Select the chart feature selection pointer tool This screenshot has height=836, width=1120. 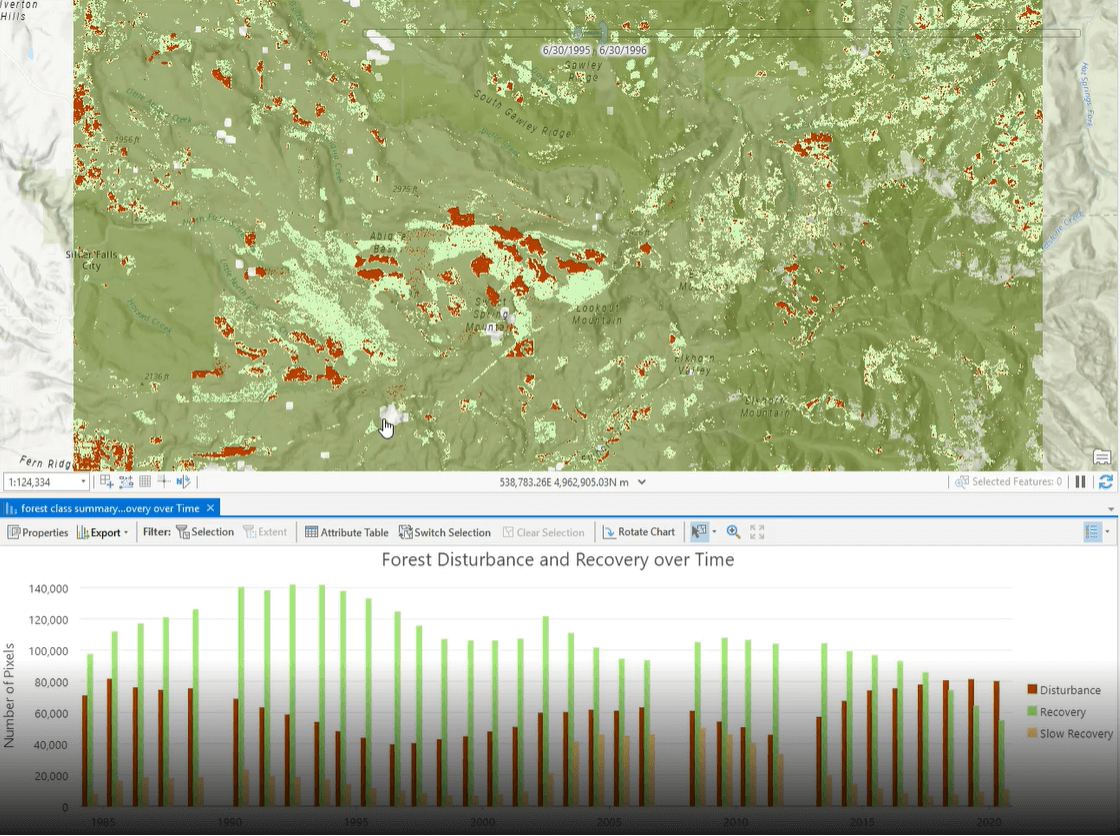coord(698,531)
